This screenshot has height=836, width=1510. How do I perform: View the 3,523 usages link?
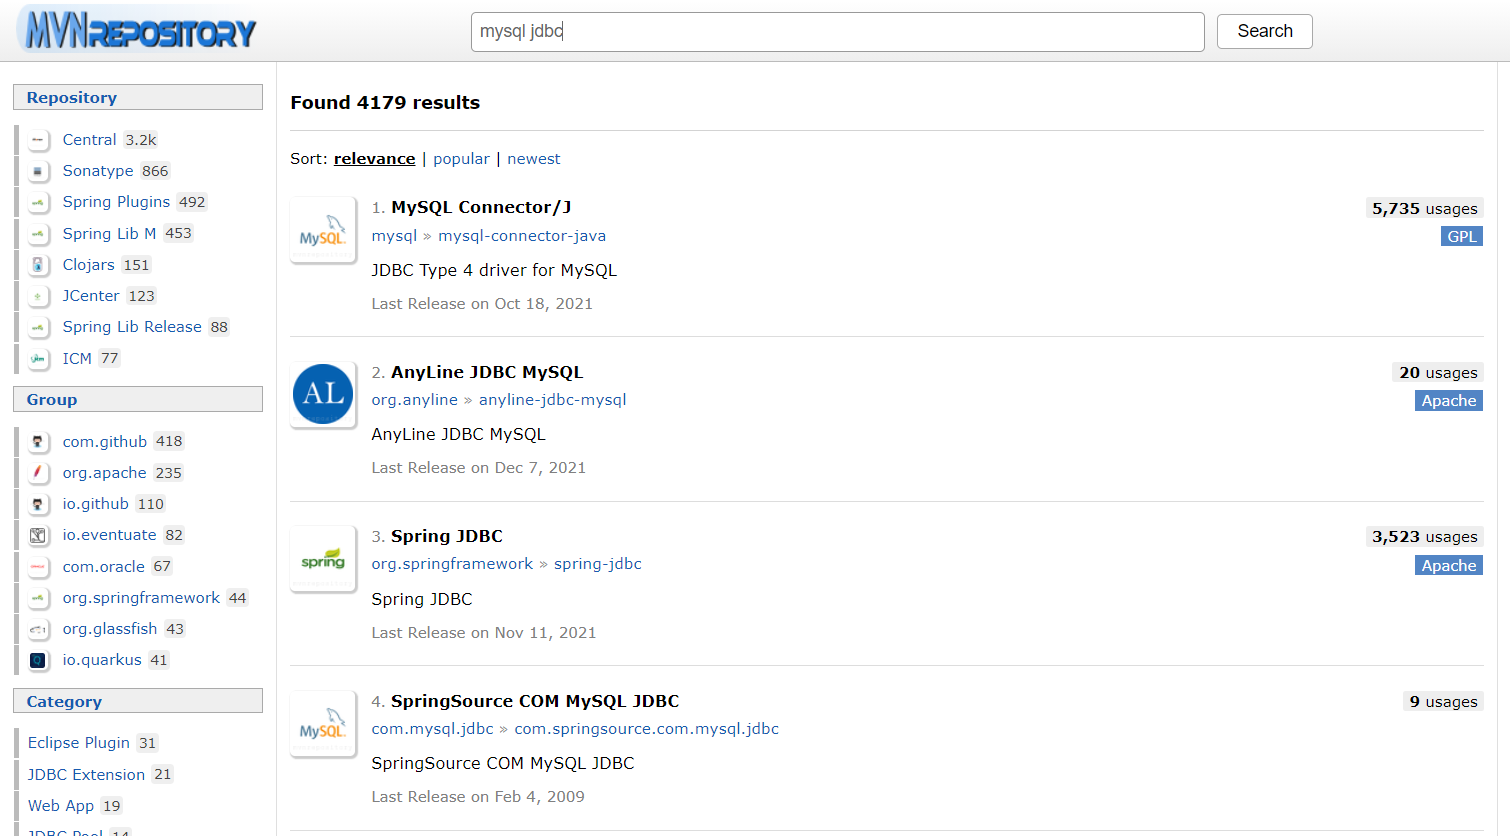pos(1424,537)
